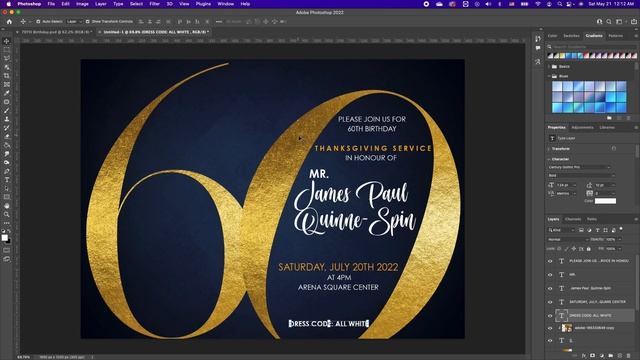Select the Zoom tool
The image size is (640, 360).
click(7, 214)
